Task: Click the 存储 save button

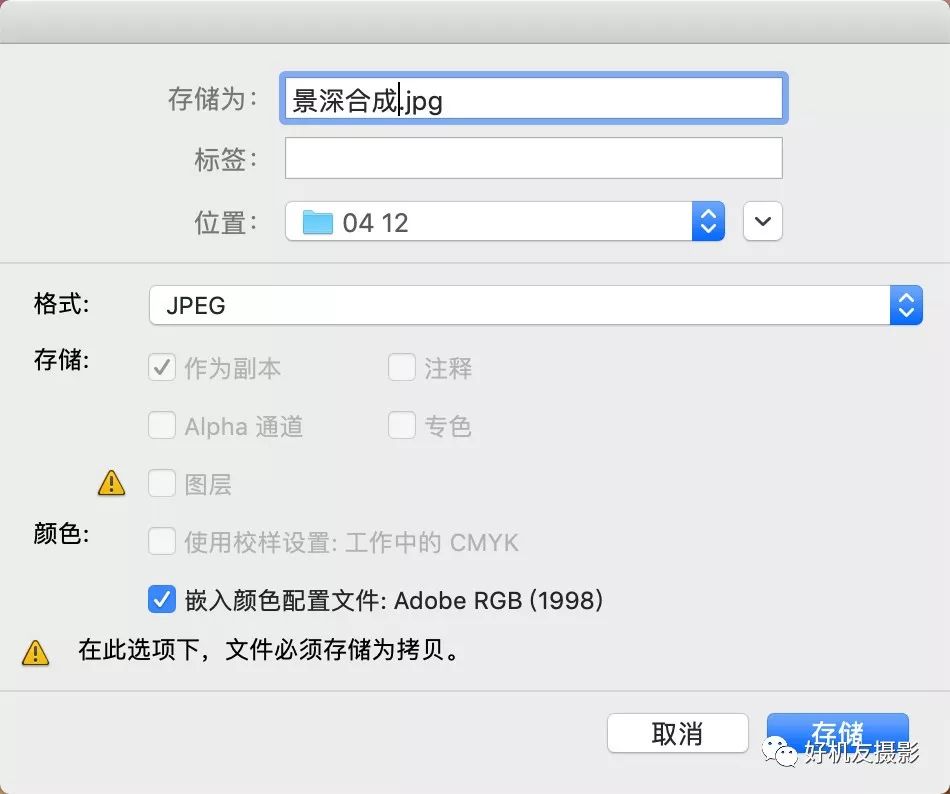Action: (x=837, y=733)
